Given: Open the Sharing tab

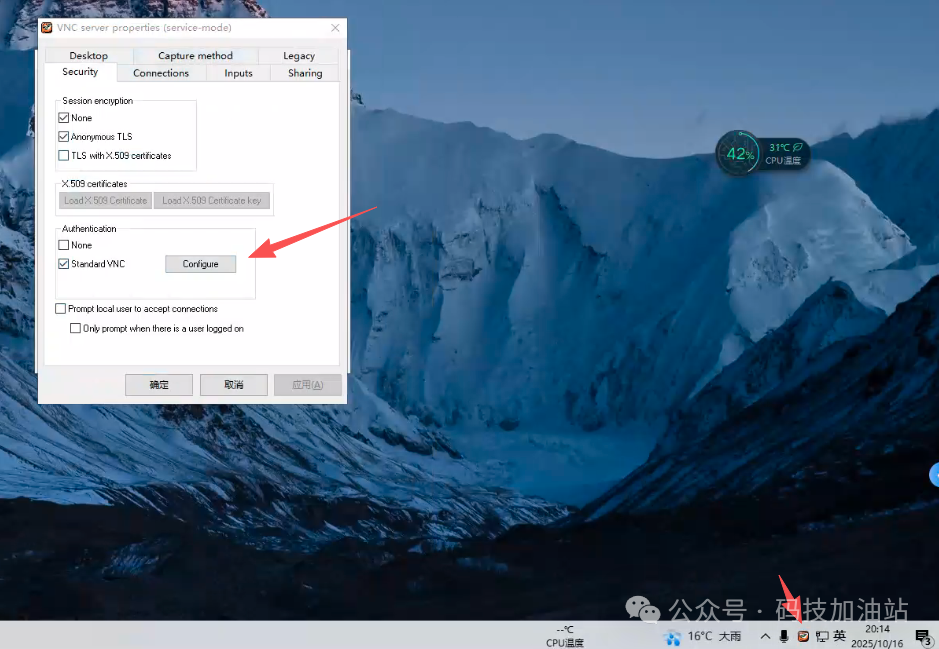Looking at the screenshot, I should [305, 73].
